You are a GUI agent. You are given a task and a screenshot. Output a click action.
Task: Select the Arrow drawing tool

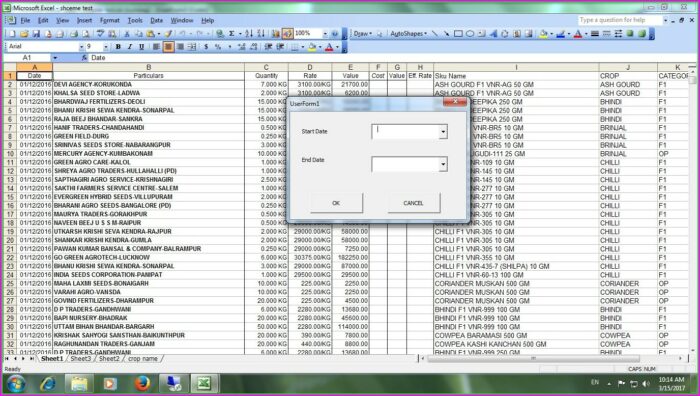(446, 33)
